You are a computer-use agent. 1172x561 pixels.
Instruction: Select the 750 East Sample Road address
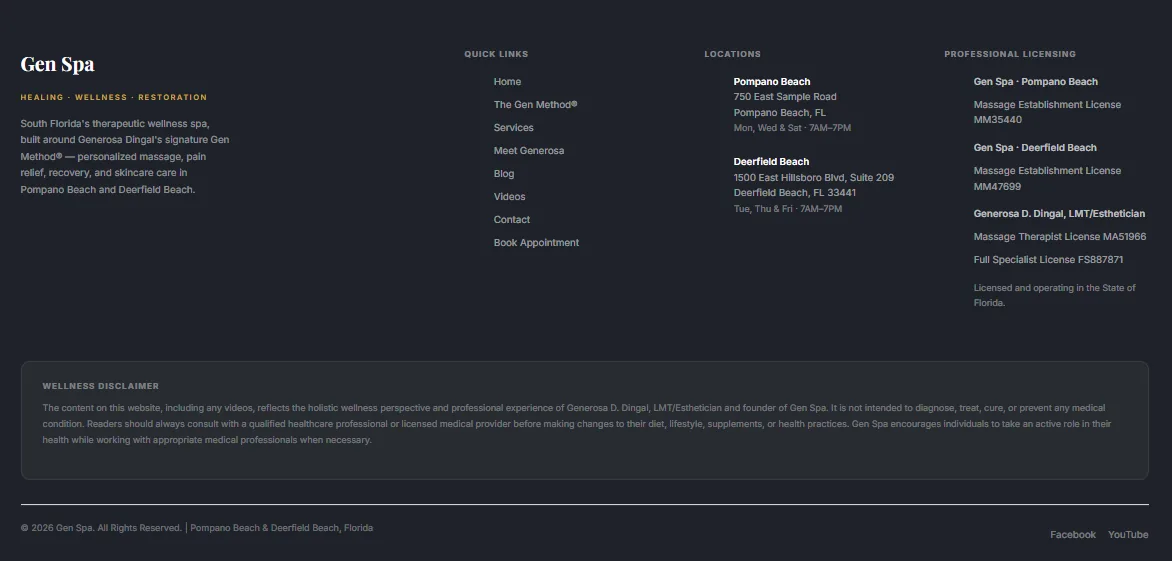[x=785, y=97]
